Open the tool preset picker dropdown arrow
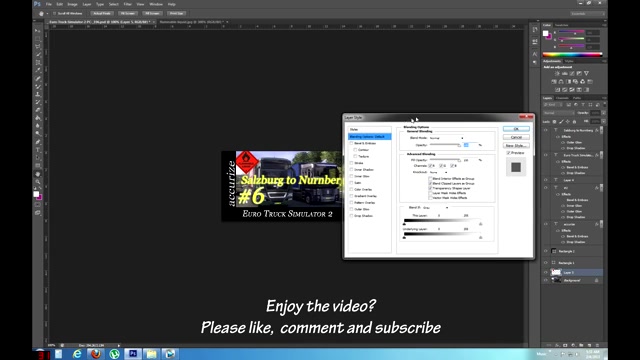This screenshot has width=640, height=360. pos(47,13)
